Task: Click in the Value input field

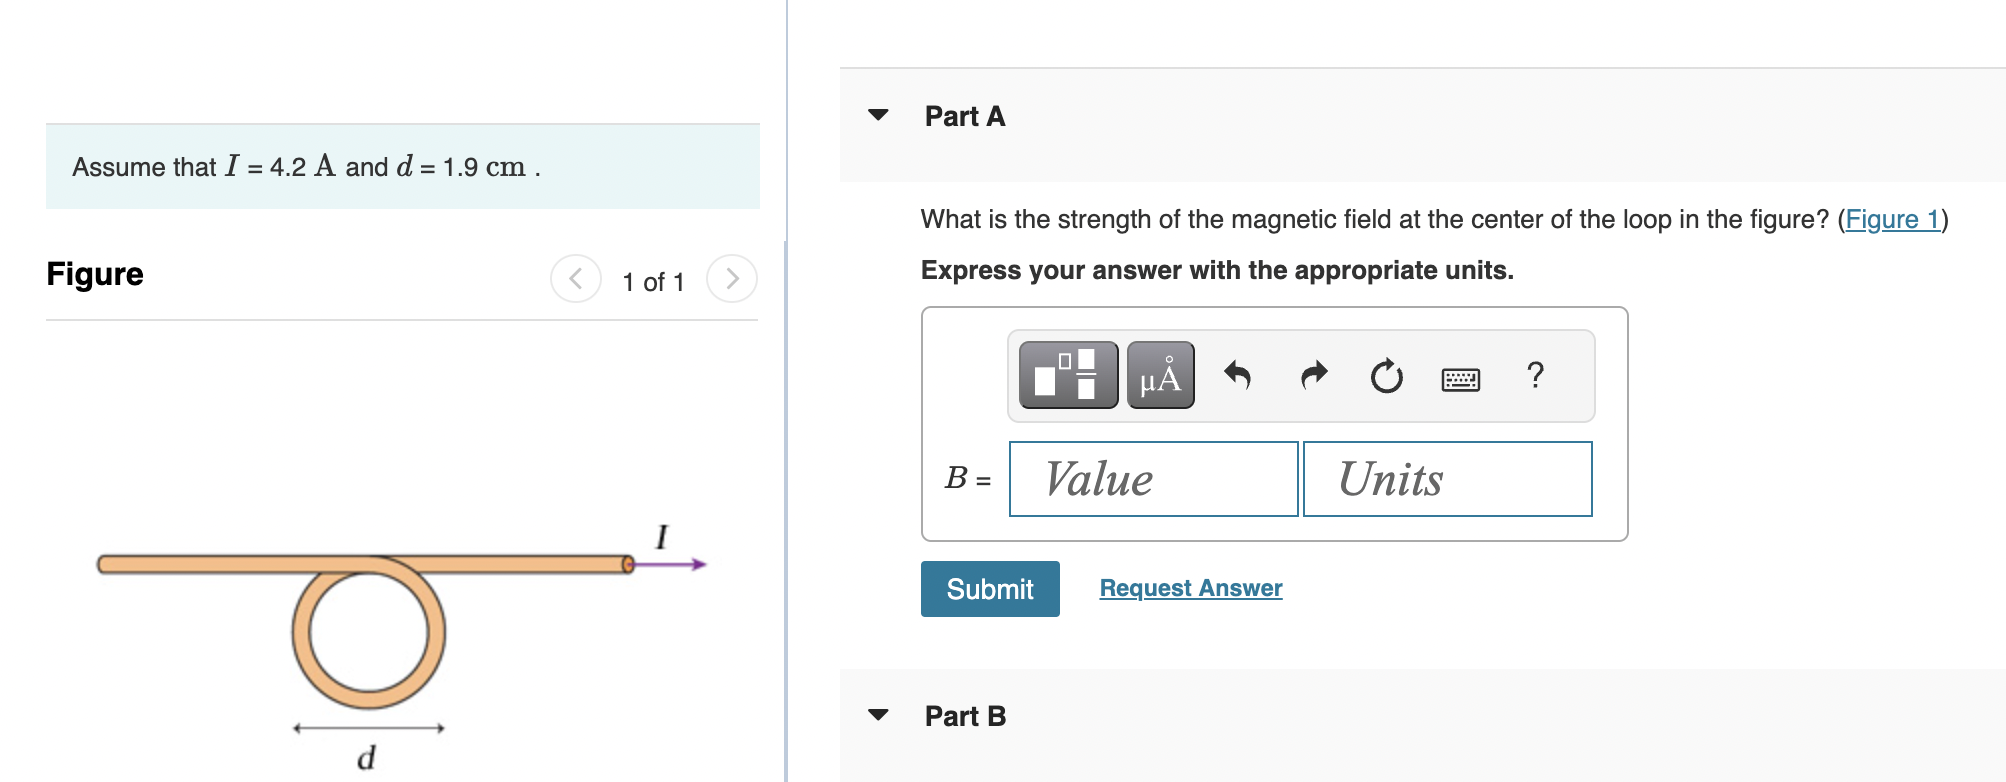Action: coord(1152,479)
